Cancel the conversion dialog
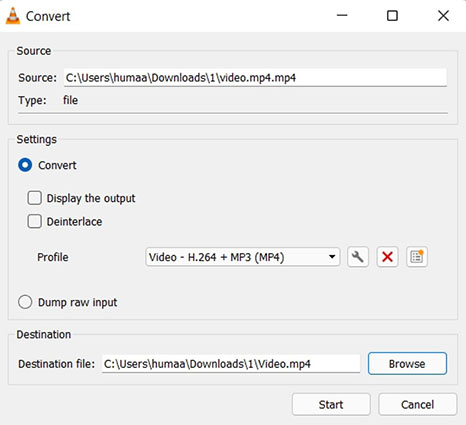This screenshot has height=425, width=466. [x=417, y=404]
